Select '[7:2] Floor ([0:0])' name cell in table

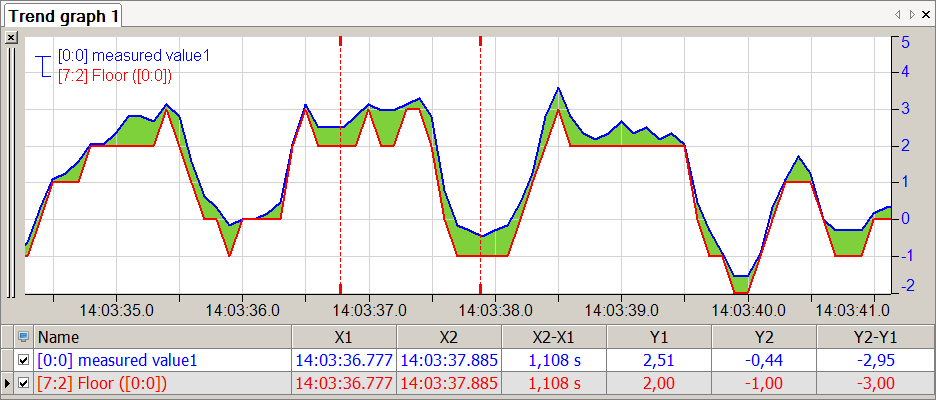(163, 383)
